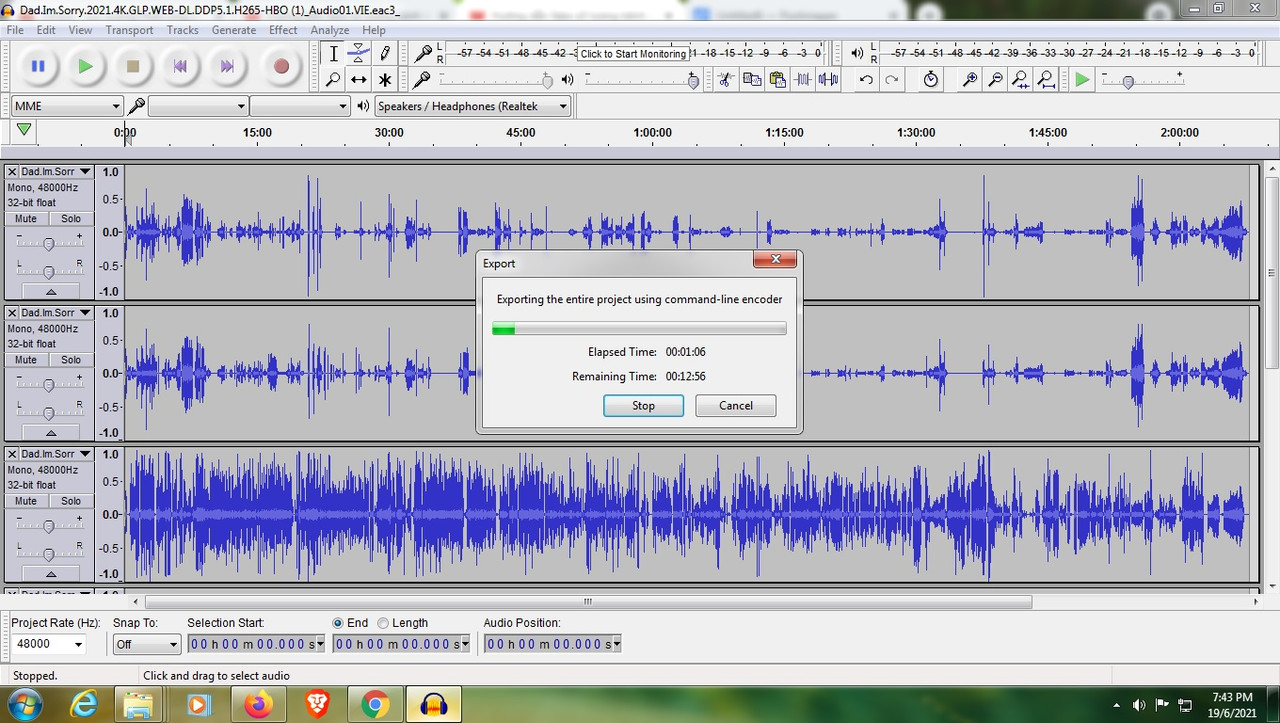Select the End radio button
Screen dimensions: 1280x723
(338, 623)
